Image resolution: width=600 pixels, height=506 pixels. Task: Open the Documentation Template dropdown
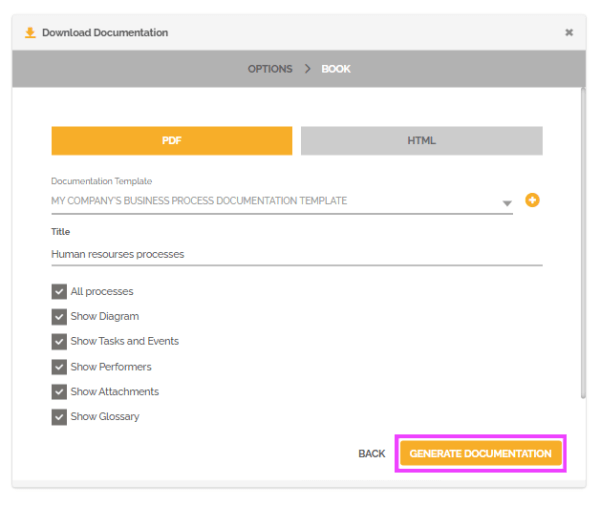[282, 201]
